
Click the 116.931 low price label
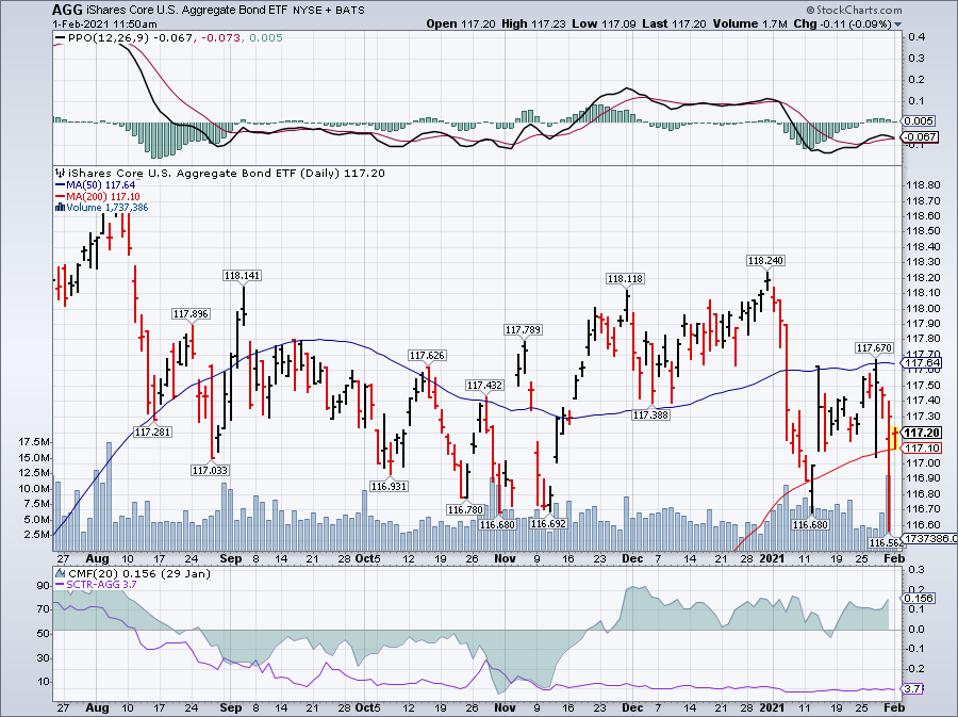tap(389, 486)
